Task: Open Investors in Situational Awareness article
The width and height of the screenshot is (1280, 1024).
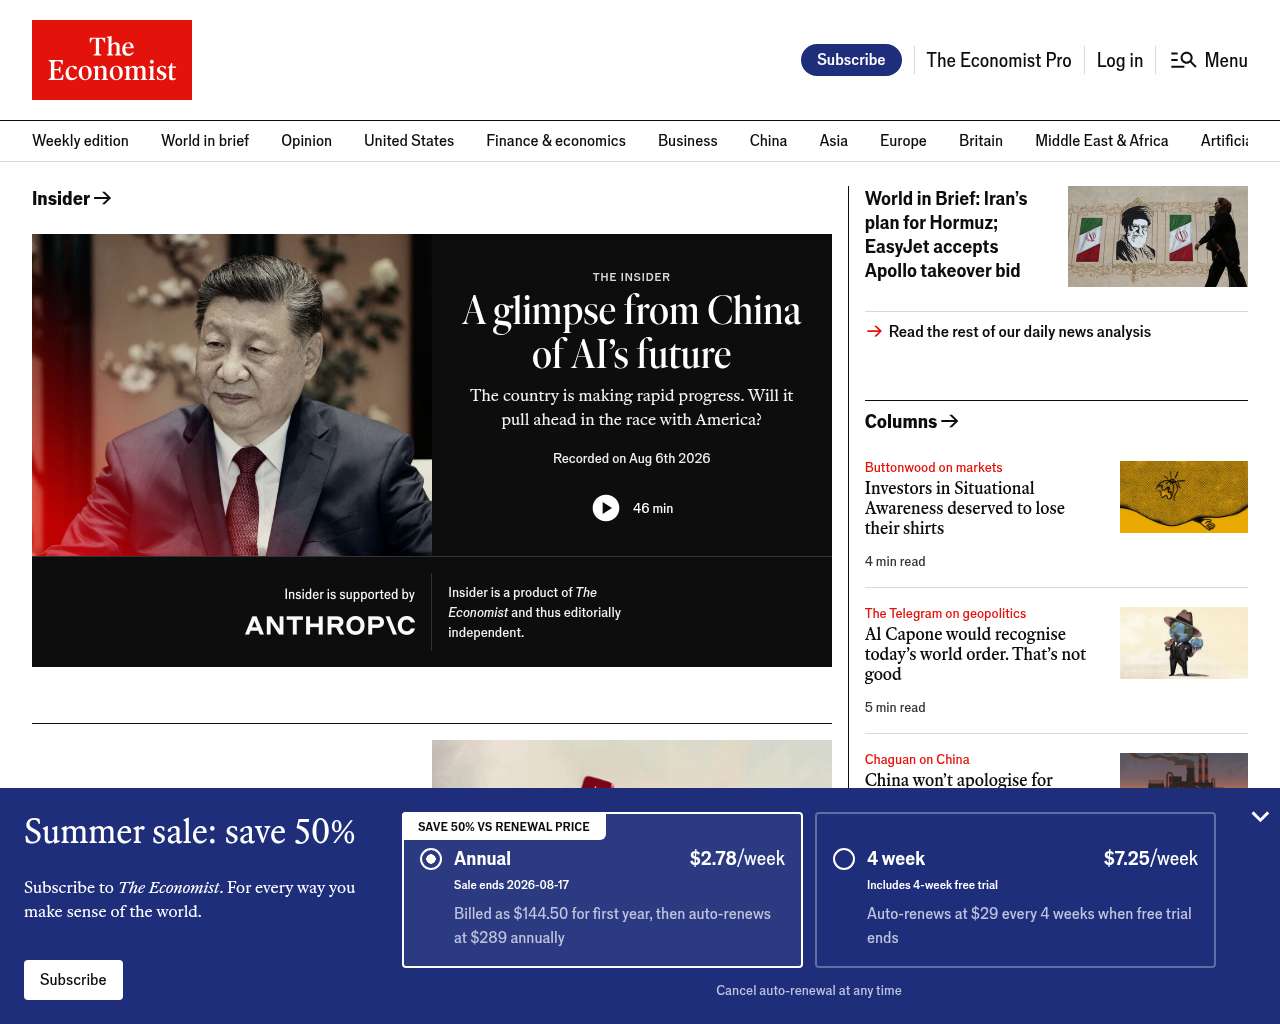Action: point(965,508)
